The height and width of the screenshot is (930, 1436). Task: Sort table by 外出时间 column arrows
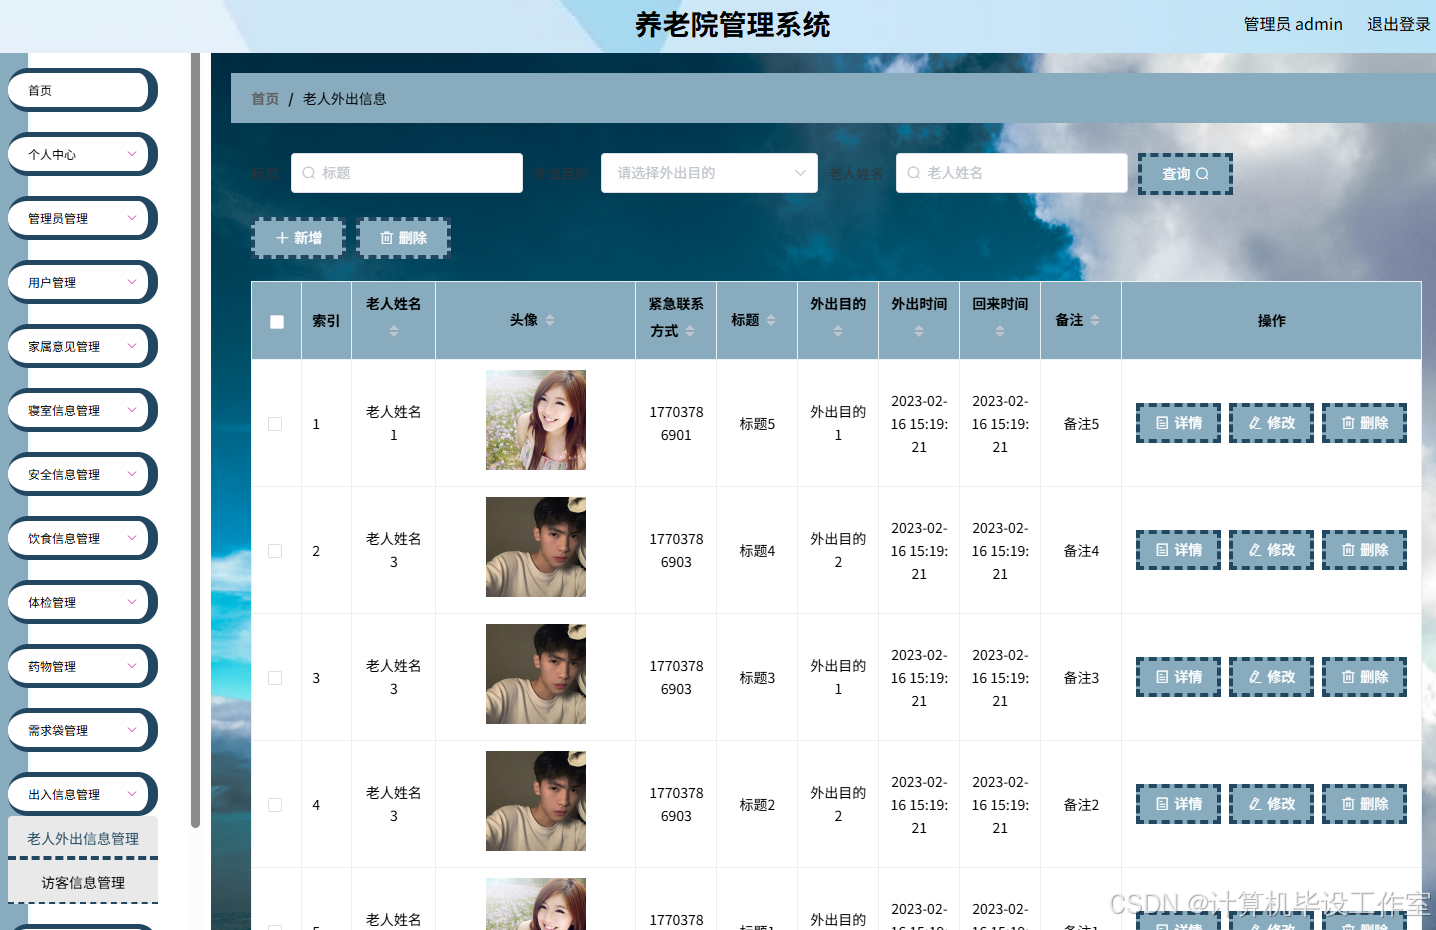(919, 331)
